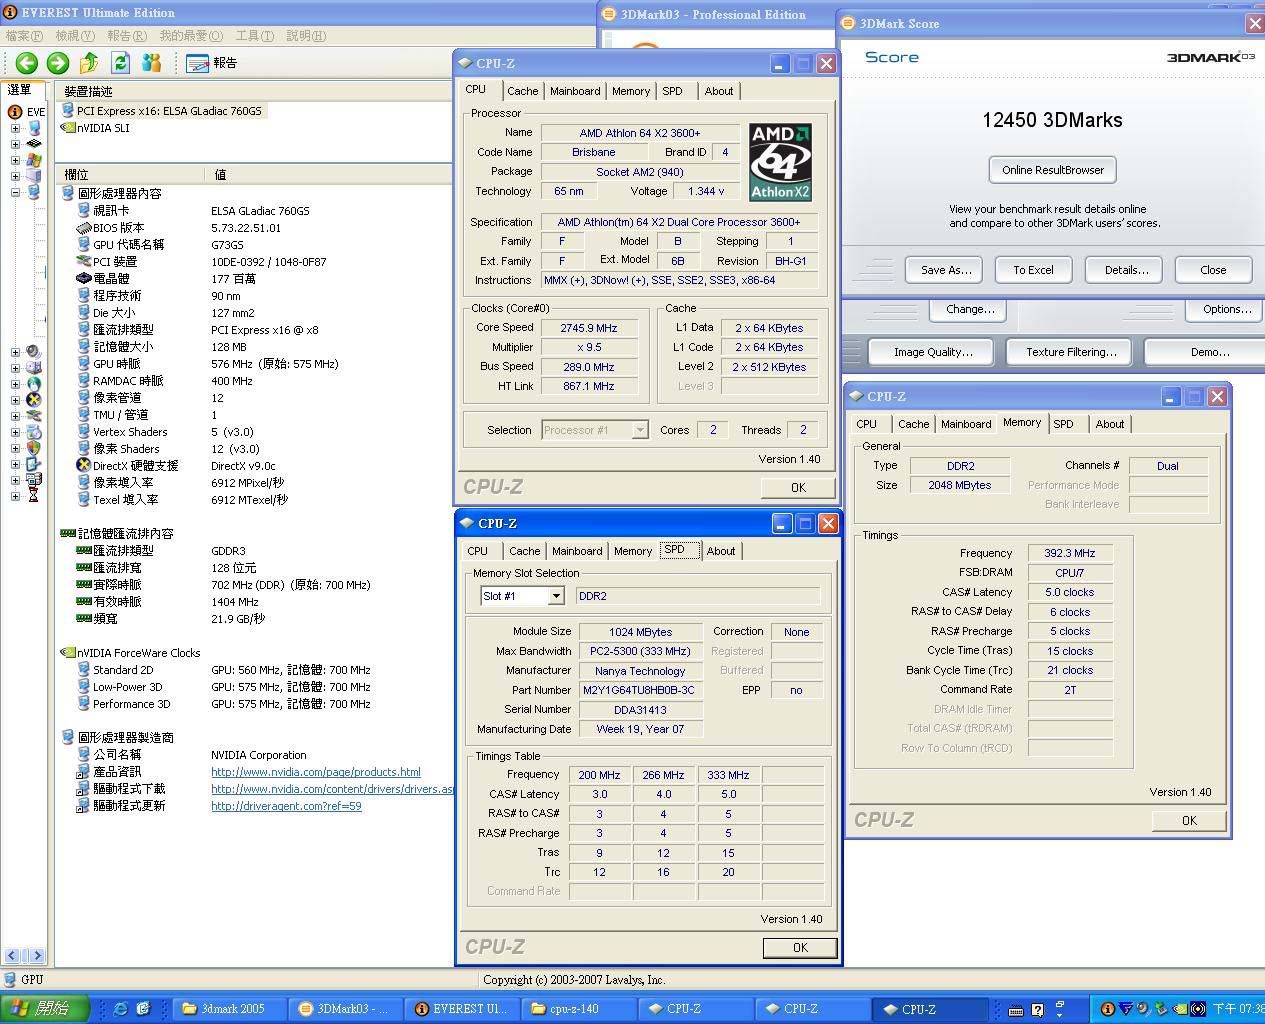The height and width of the screenshot is (1024, 1265).
Task: Open the 說明(H) help menu
Action: click(306, 36)
